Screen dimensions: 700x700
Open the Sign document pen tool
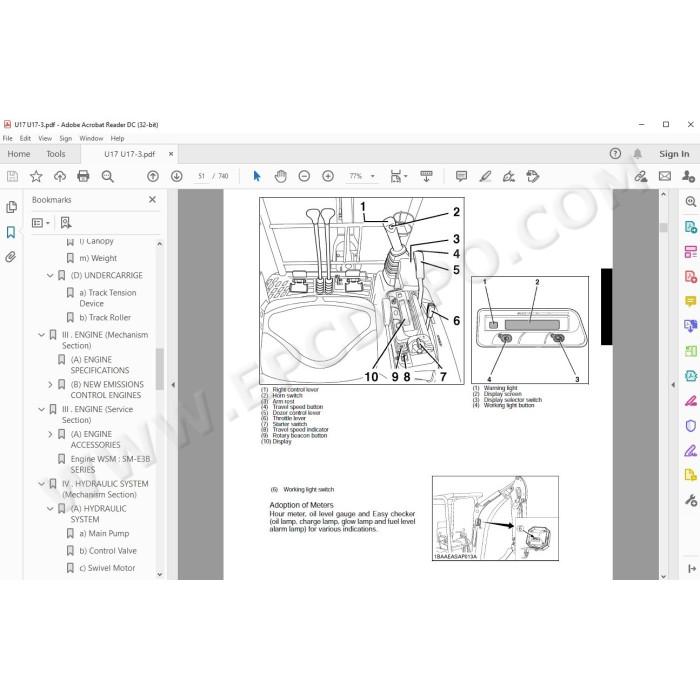pyautogui.click(x=508, y=176)
